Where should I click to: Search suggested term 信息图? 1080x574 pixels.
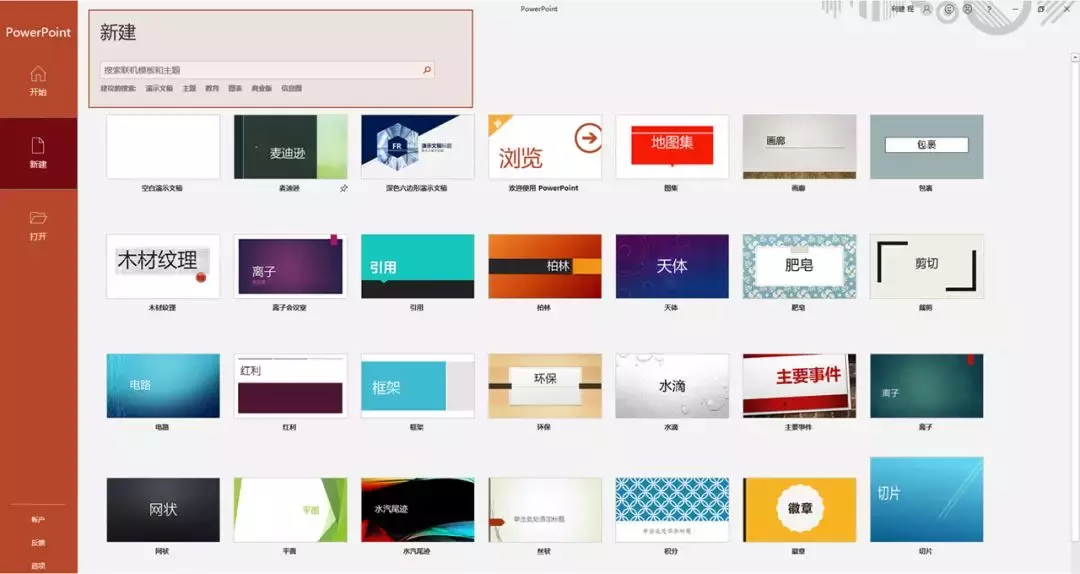tap(291, 88)
